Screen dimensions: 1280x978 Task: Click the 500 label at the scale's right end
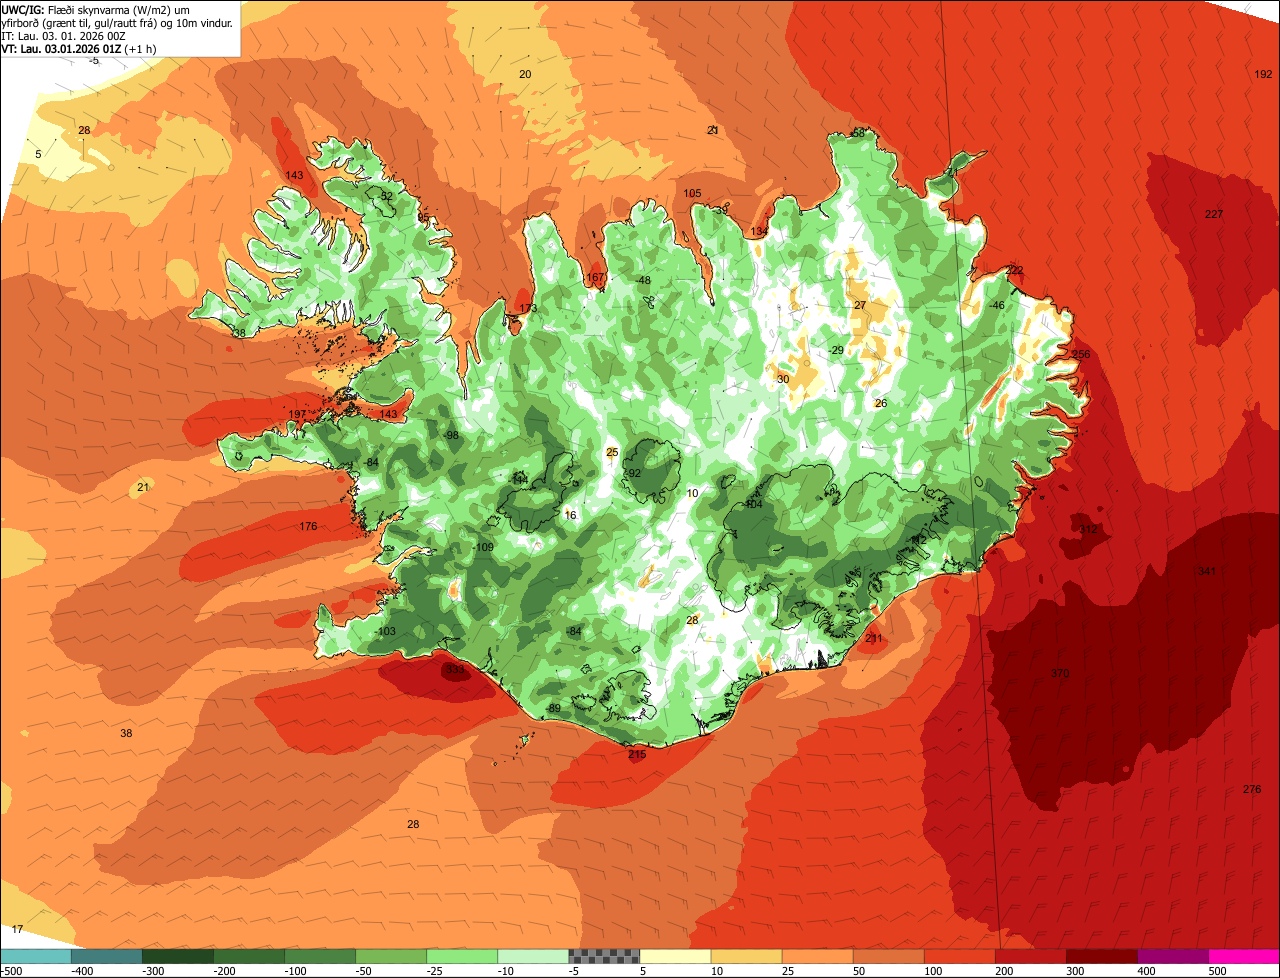(x=1216, y=971)
